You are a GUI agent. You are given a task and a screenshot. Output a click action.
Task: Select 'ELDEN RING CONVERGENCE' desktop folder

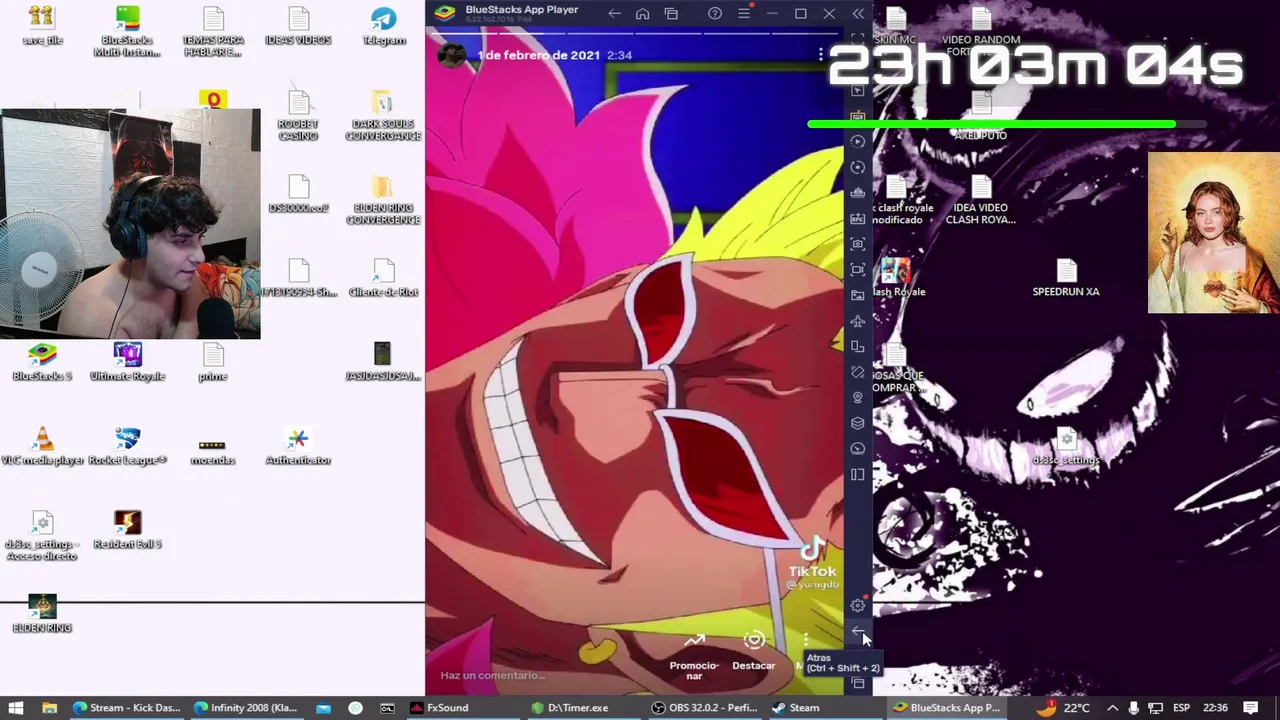click(x=383, y=199)
